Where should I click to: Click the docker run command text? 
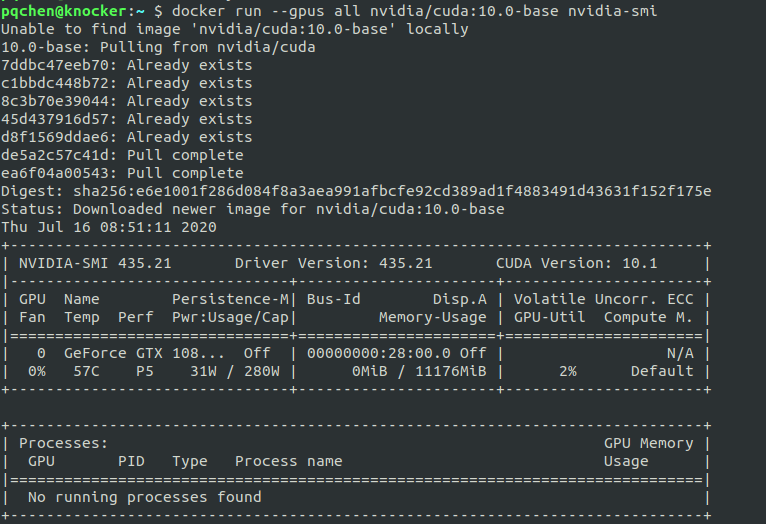(414, 11)
